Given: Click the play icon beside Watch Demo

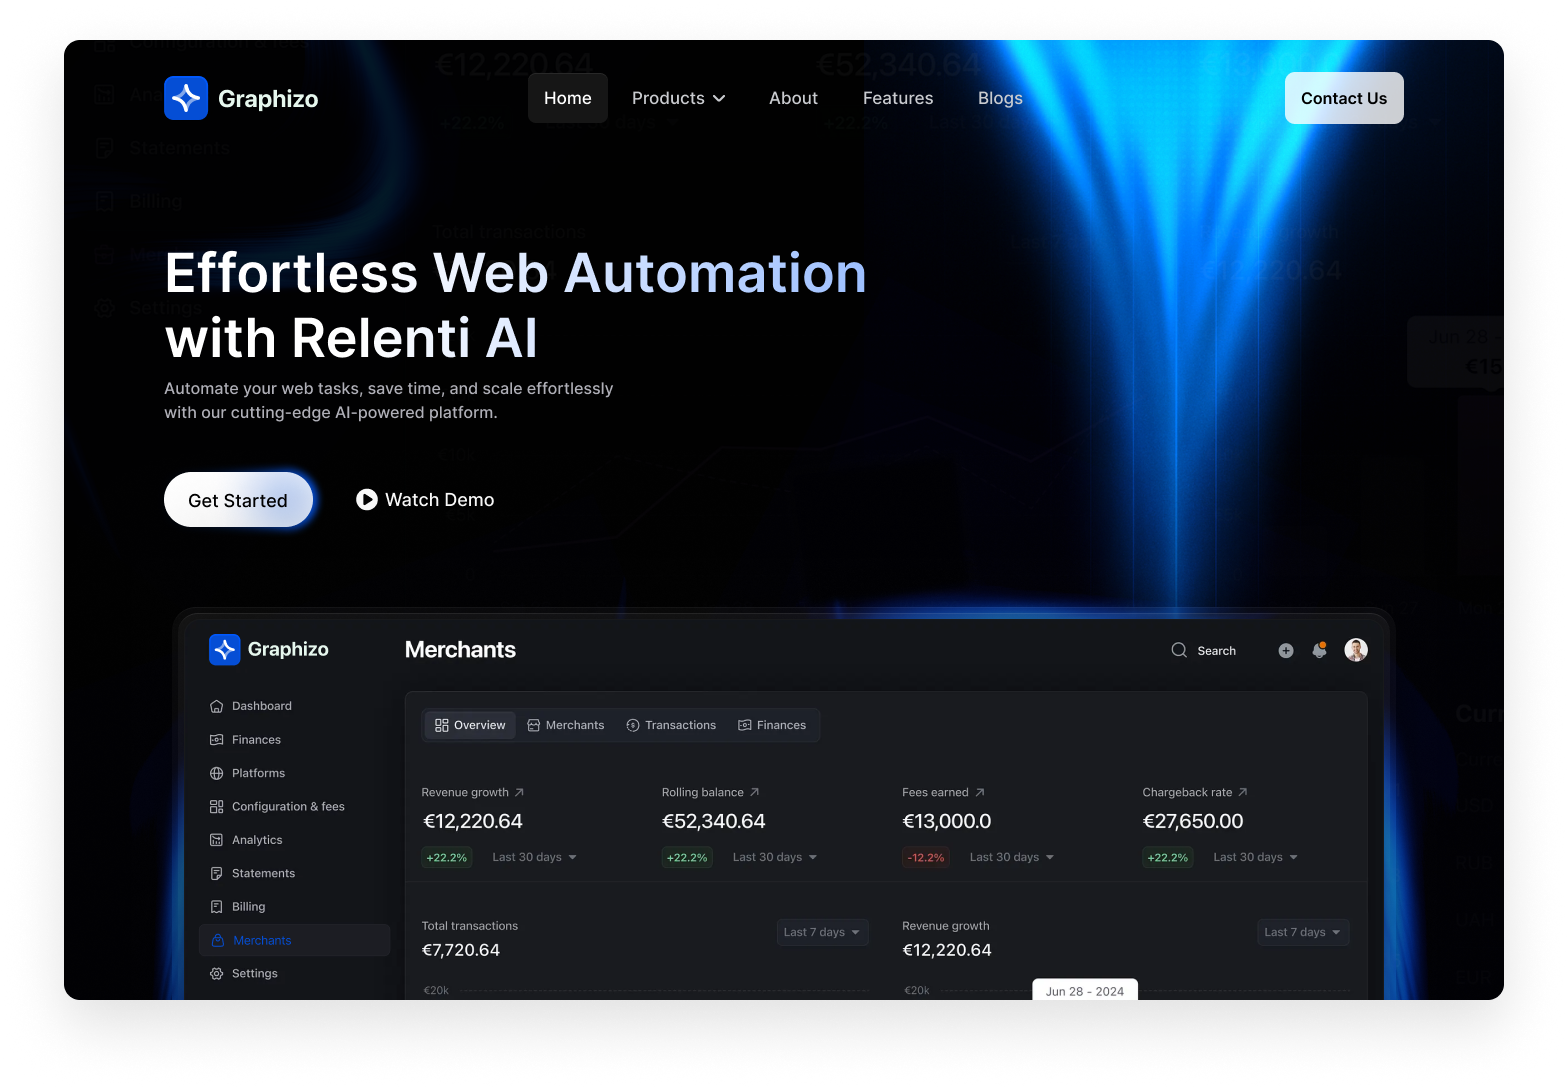Looking at the screenshot, I should click(367, 499).
